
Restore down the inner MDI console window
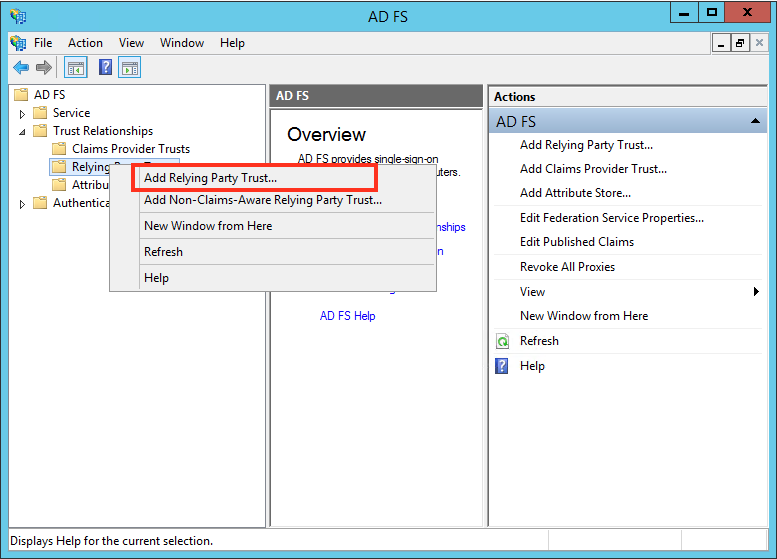click(740, 44)
